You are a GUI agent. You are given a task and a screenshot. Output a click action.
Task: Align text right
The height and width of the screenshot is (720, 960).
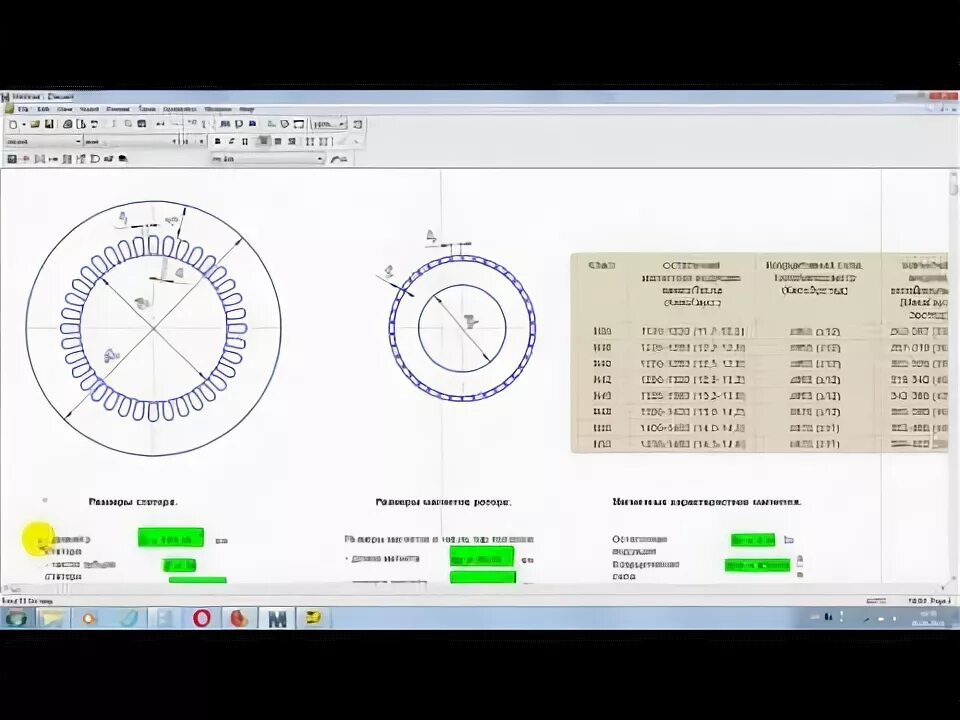pyautogui.click(x=291, y=142)
